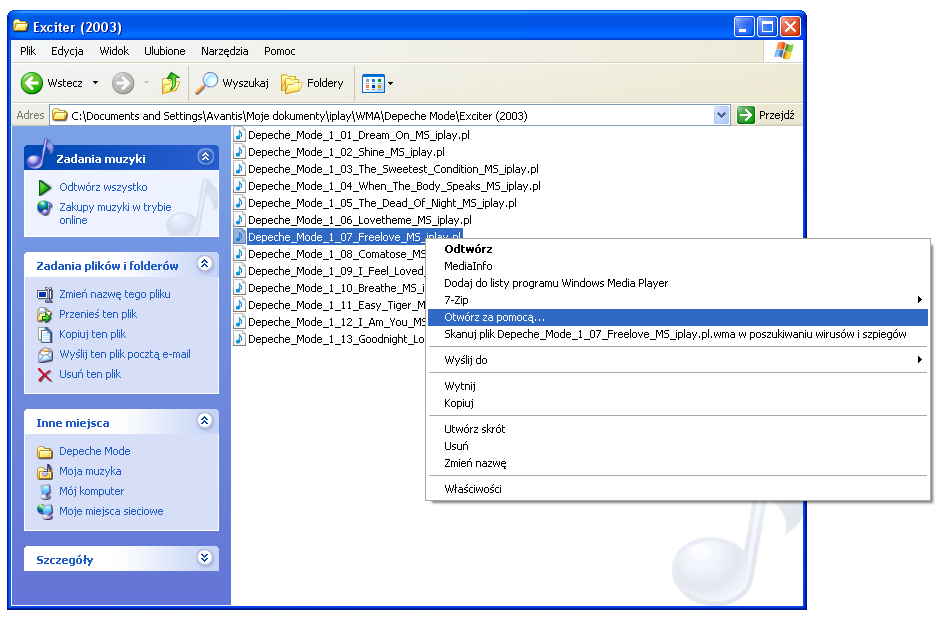This screenshot has height=626, width=948.
Task: Open the Edycja menu
Action: point(67,51)
